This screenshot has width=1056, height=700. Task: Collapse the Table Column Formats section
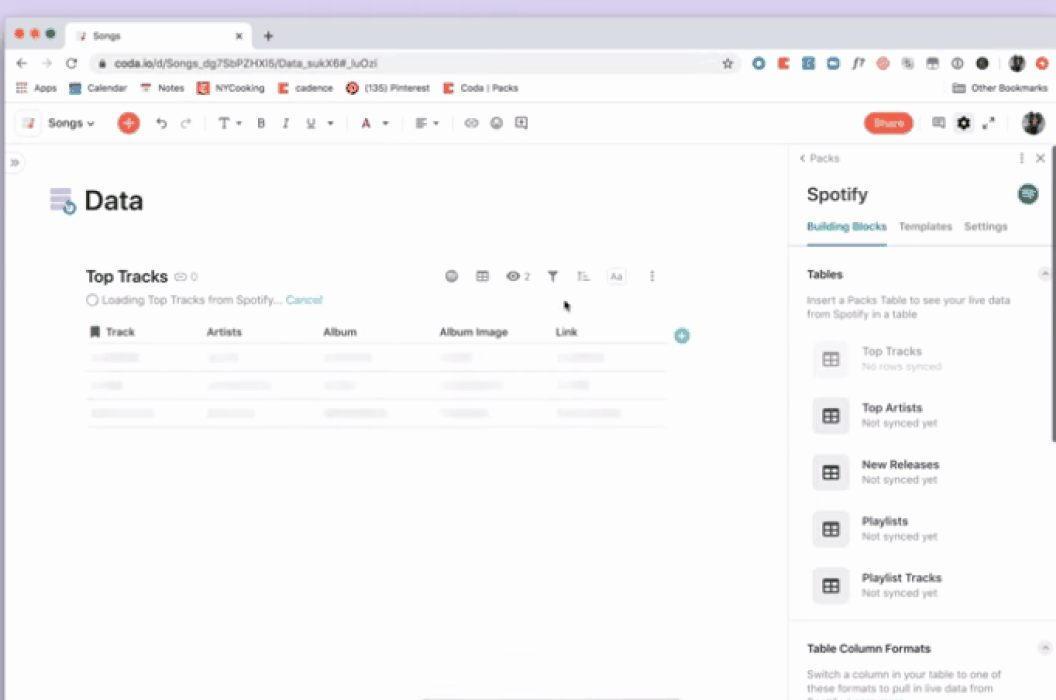pos(1045,648)
